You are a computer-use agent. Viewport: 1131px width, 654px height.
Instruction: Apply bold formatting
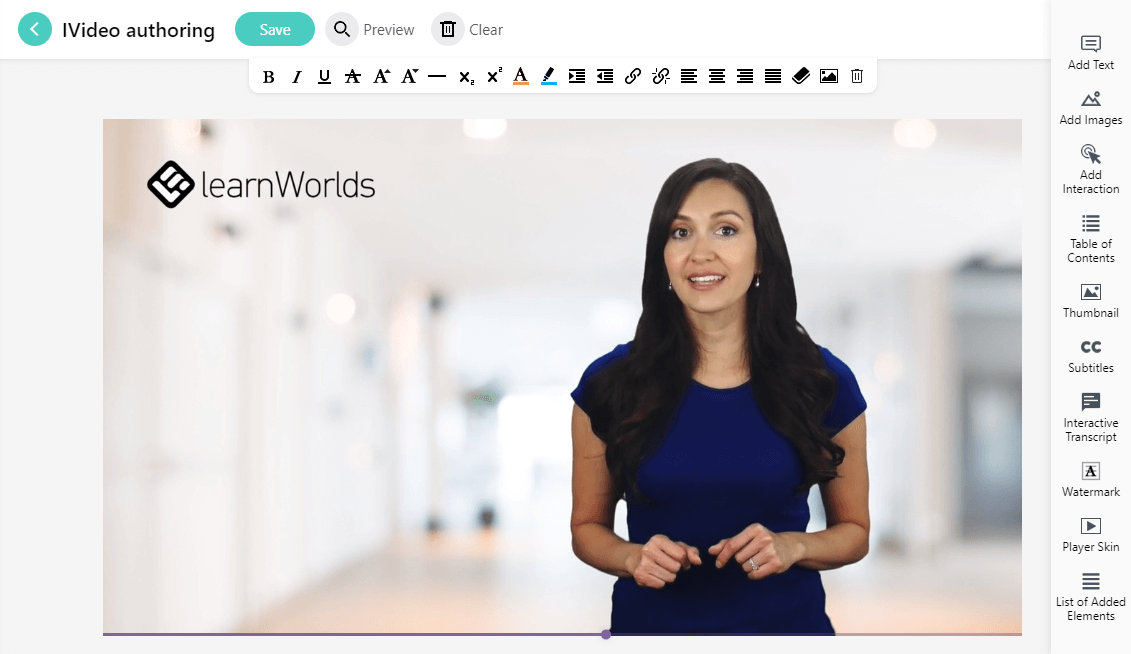click(268, 75)
